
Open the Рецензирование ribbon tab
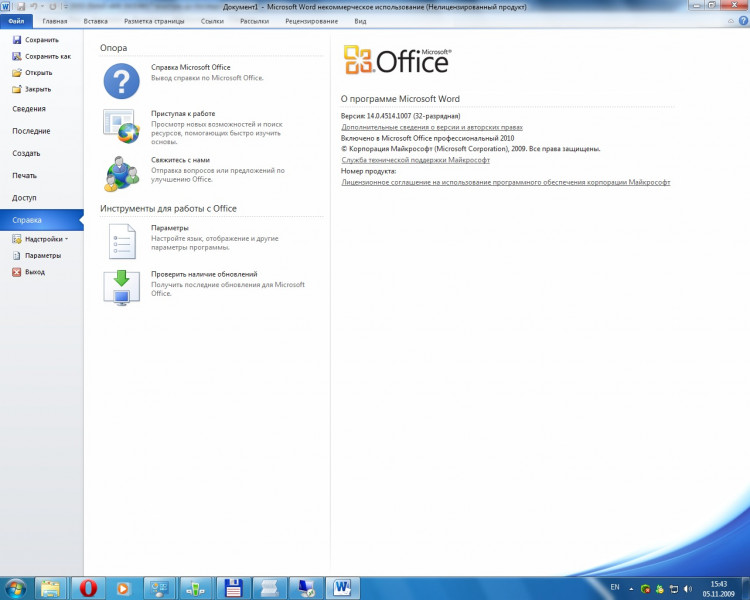coord(311,22)
